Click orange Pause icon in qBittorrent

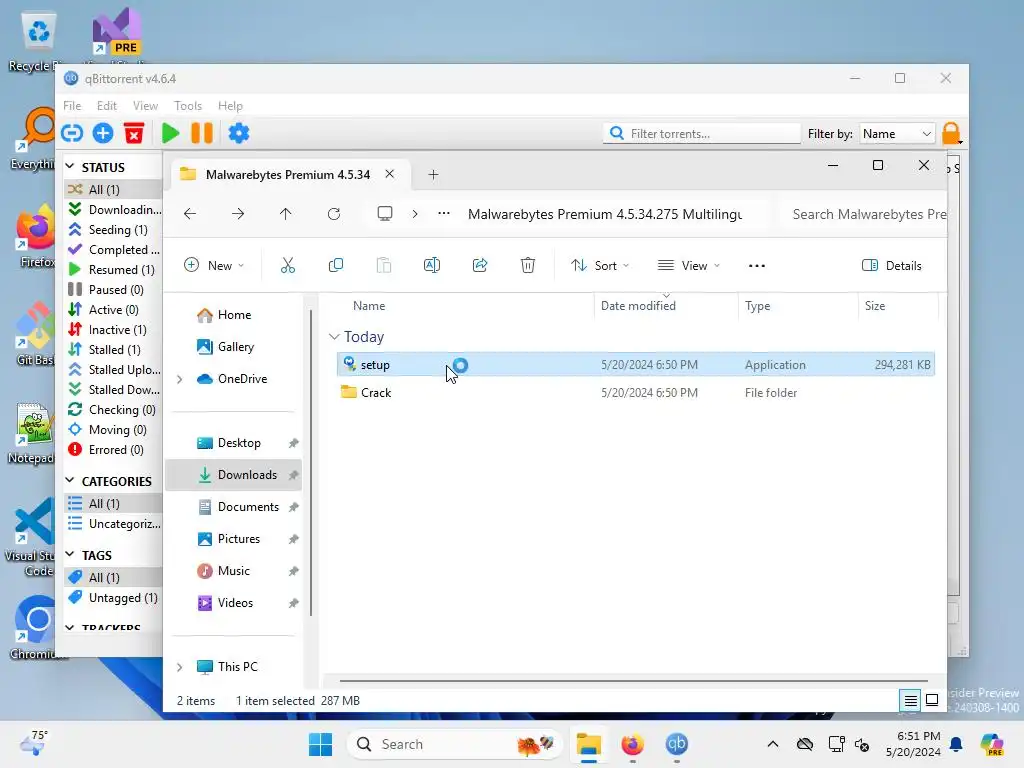click(202, 133)
